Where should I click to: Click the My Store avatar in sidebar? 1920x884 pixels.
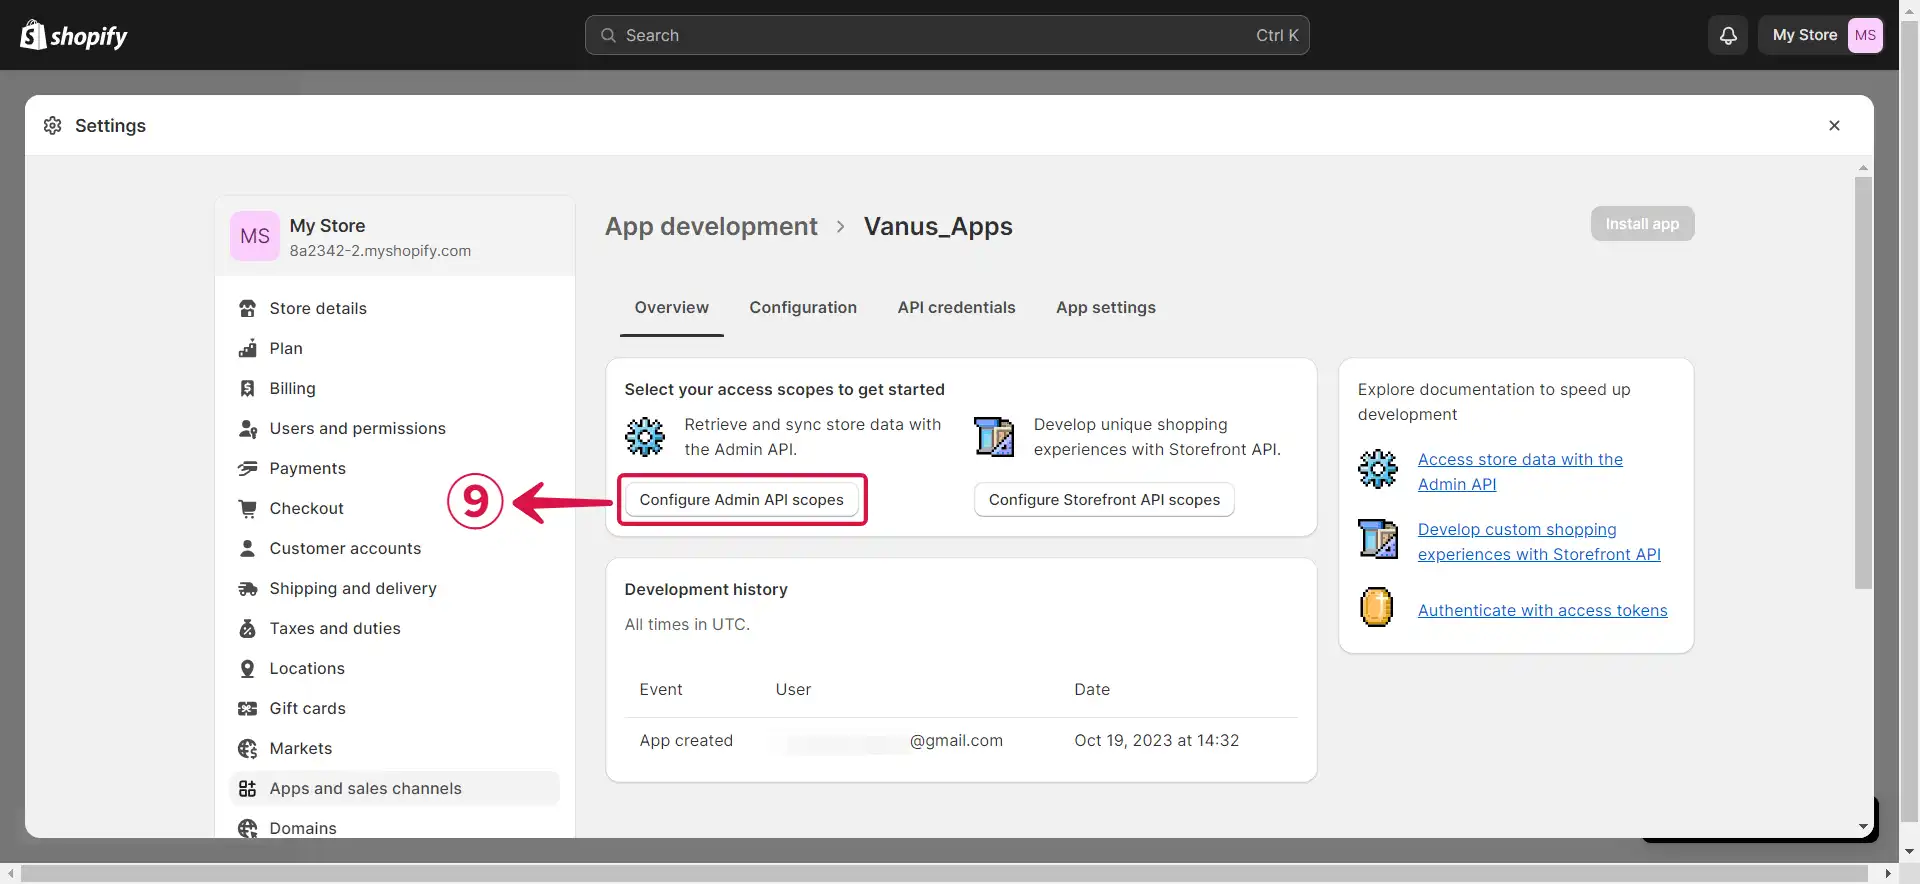pyautogui.click(x=255, y=236)
